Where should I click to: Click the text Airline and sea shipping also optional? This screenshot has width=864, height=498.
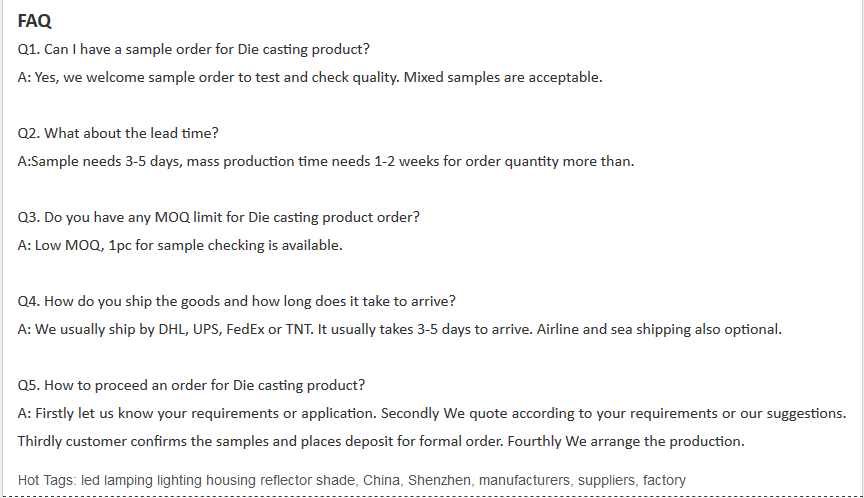click(x=659, y=329)
